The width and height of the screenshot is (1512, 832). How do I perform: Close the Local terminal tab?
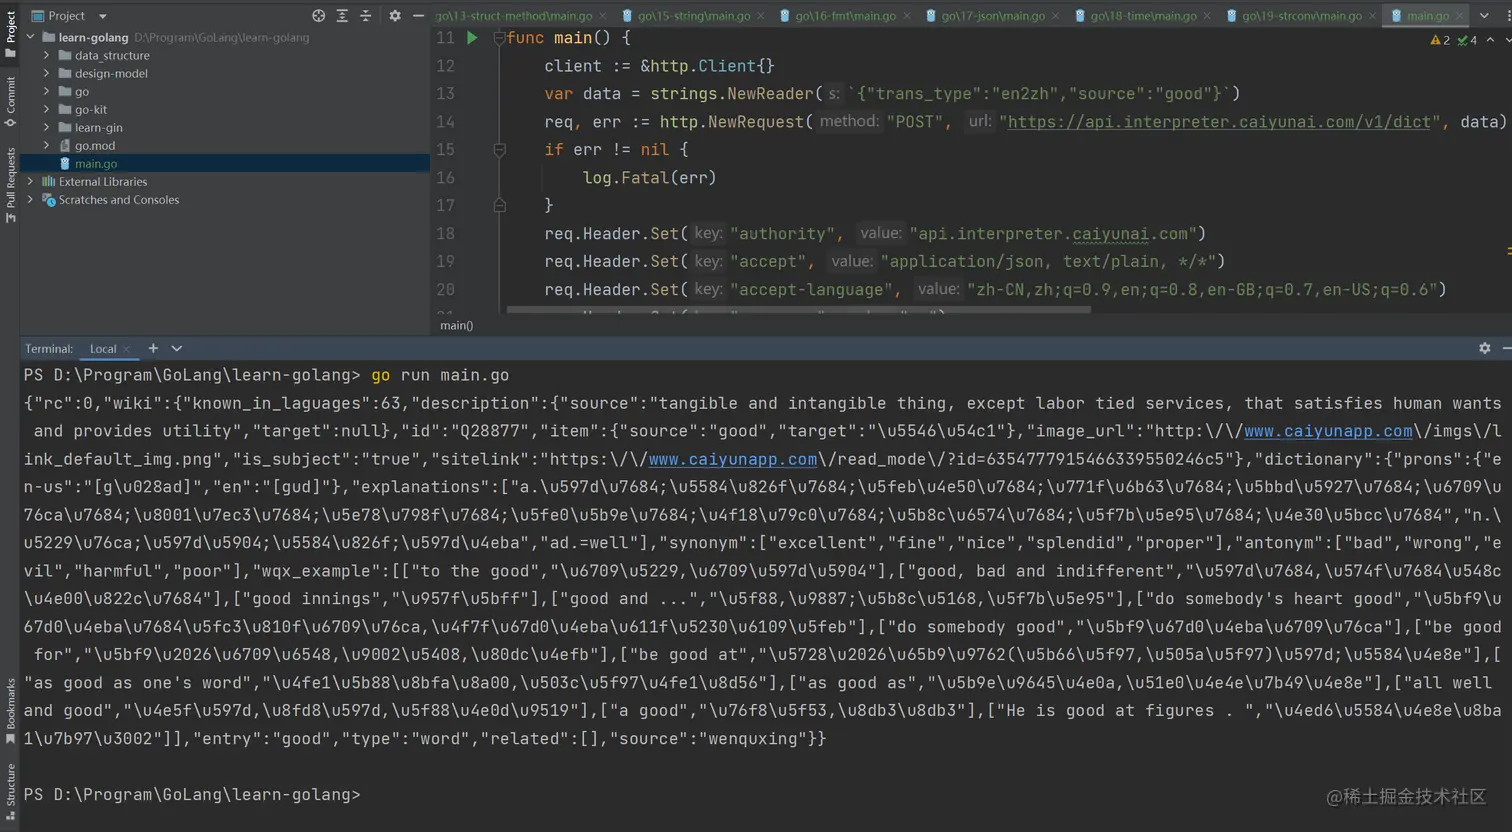[x=127, y=349]
